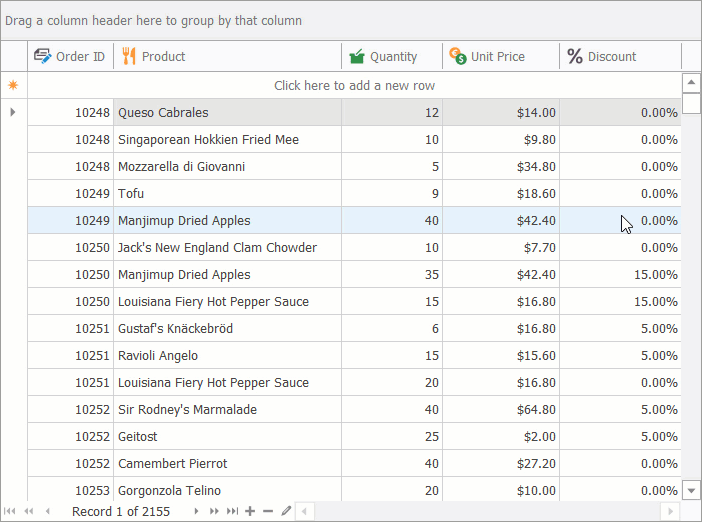The width and height of the screenshot is (702, 522).
Task: Go to the previous page of records
Action: click(28, 511)
